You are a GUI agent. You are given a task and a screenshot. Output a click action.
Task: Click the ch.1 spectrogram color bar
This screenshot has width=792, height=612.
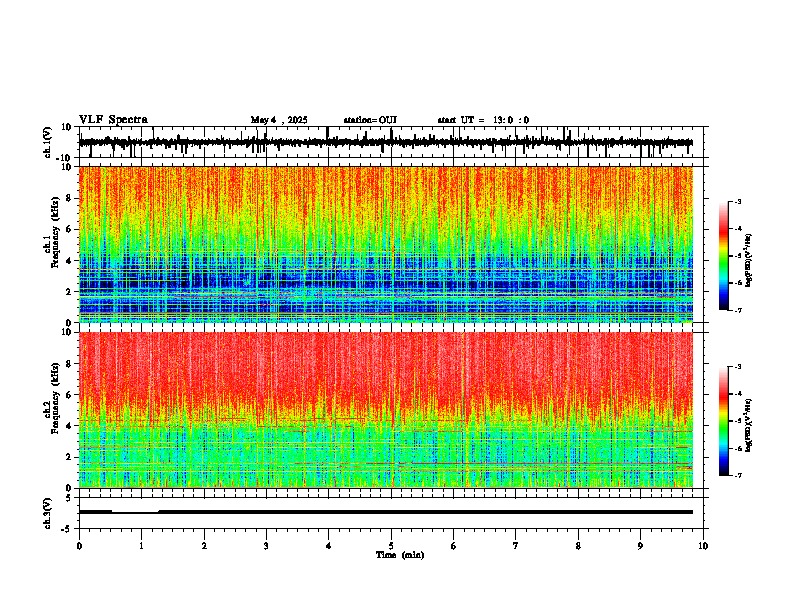click(x=724, y=256)
